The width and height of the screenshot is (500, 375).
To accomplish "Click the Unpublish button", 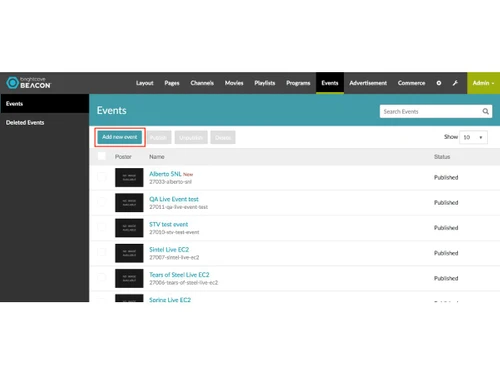I will [191, 137].
